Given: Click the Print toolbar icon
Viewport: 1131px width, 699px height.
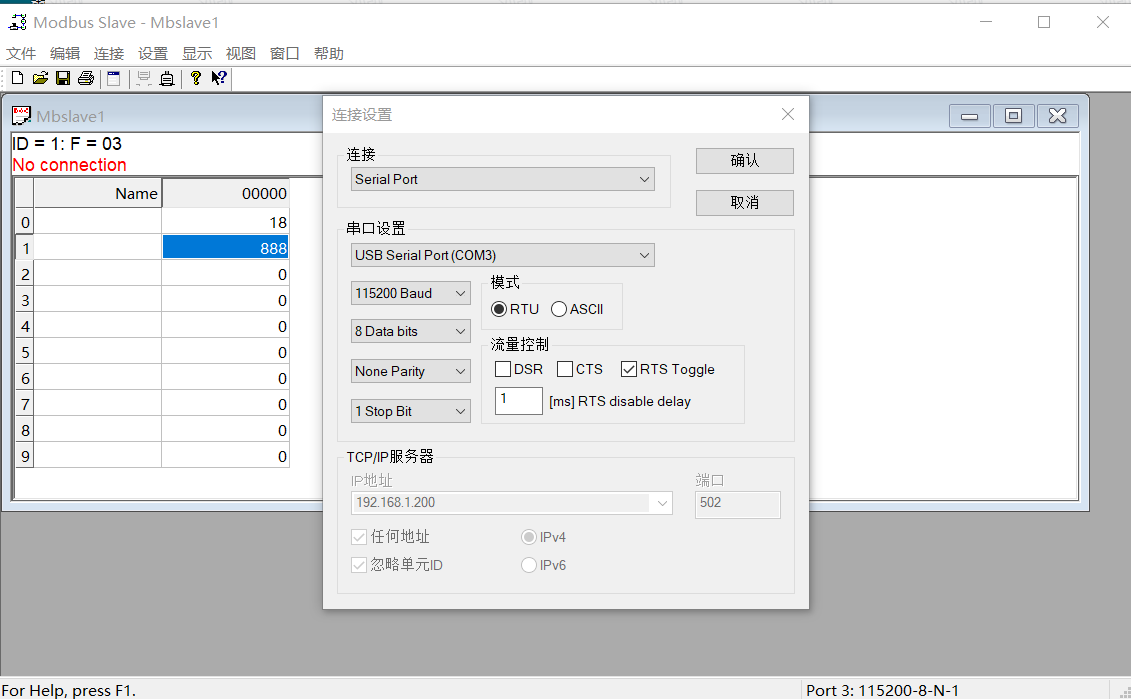Looking at the screenshot, I should [86, 78].
